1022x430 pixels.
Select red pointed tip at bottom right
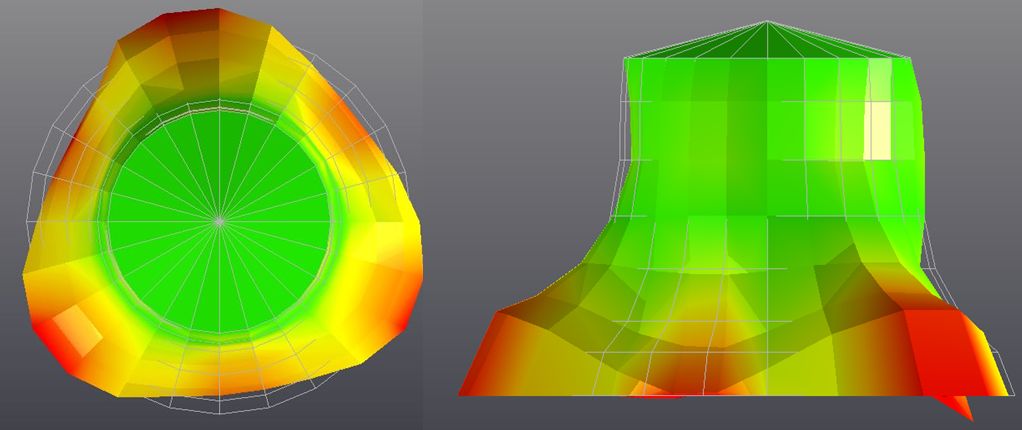click(x=963, y=410)
